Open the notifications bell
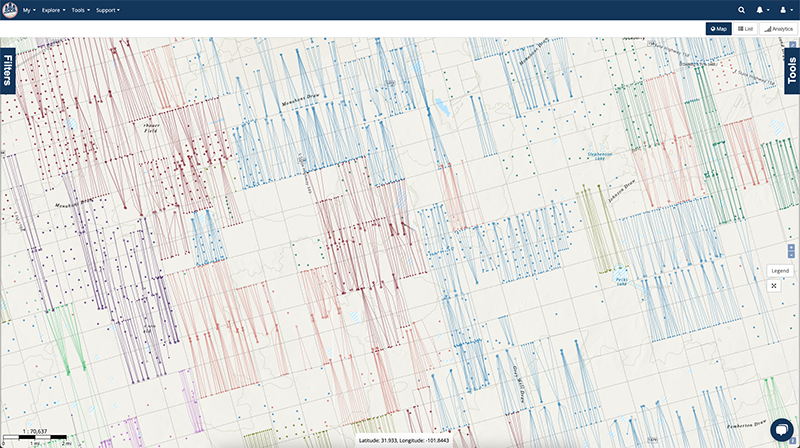Viewport: 800px width, 448px height. click(761, 10)
